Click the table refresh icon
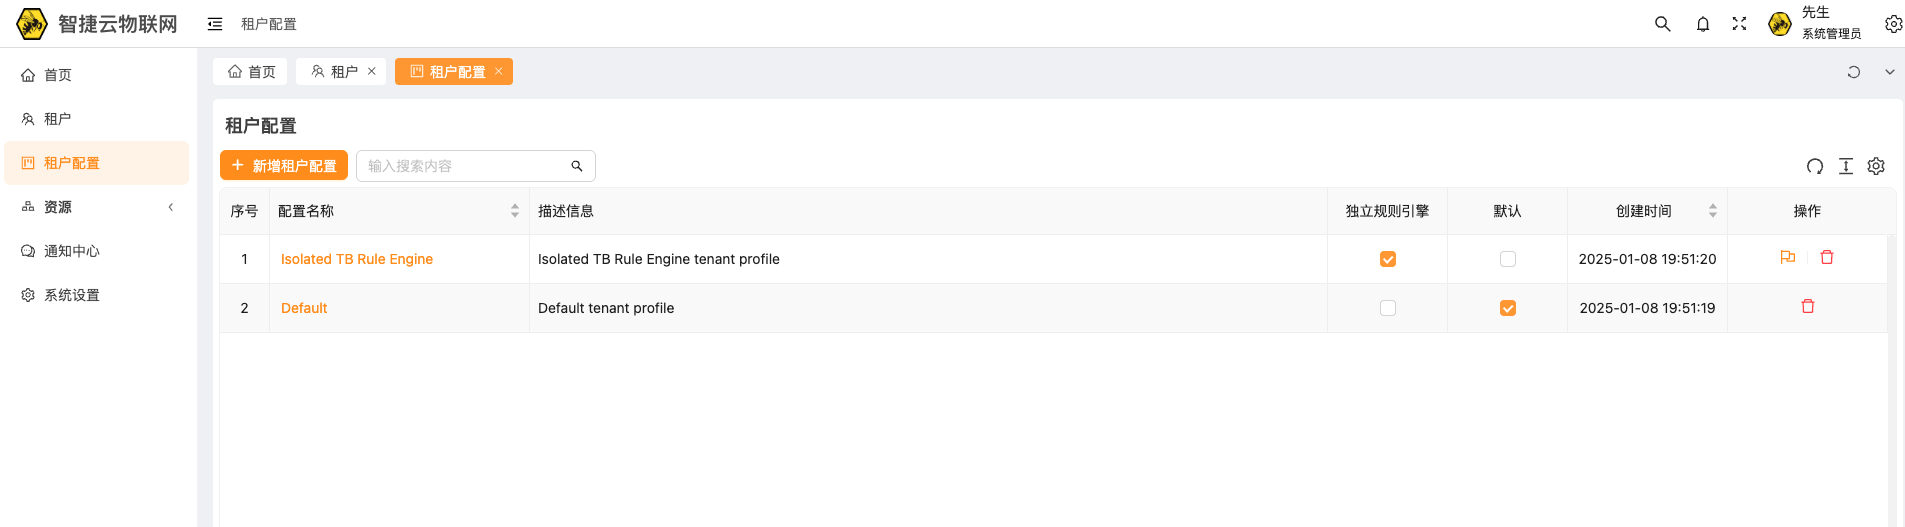The image size is (1905, 527). [x=1815, y=166]
